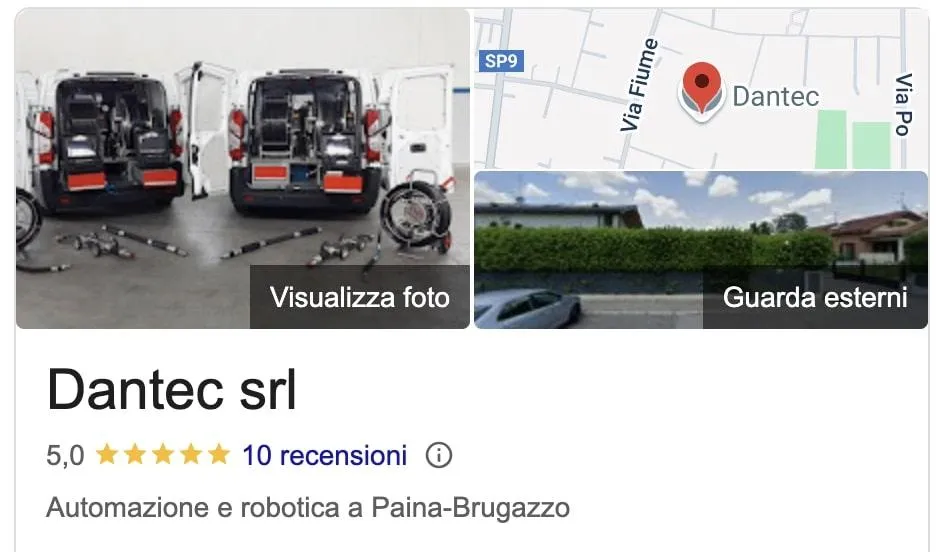Click the red Dantec map pin

701,91
